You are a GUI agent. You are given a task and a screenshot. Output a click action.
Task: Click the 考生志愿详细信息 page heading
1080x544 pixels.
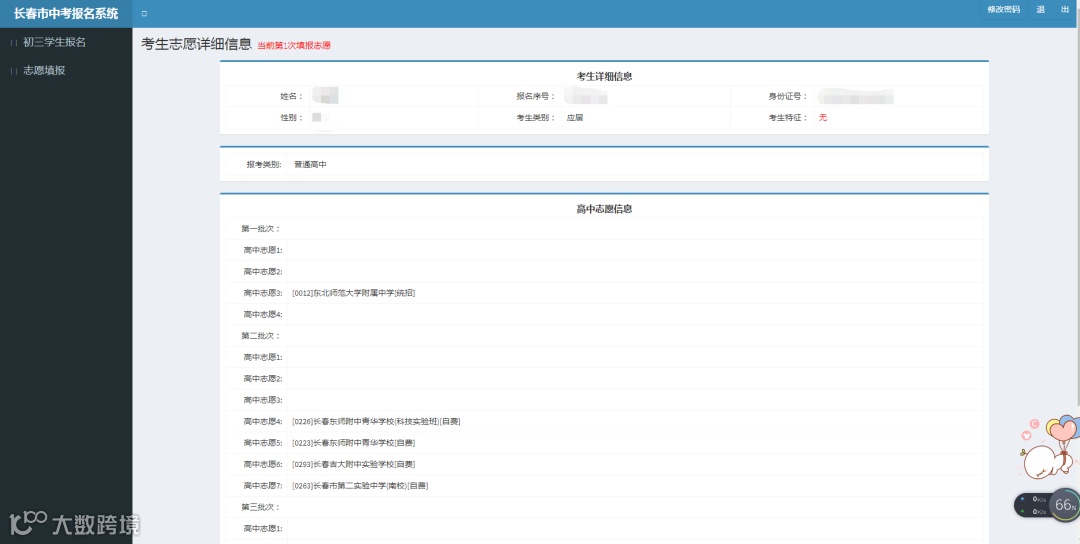(196, 45)
